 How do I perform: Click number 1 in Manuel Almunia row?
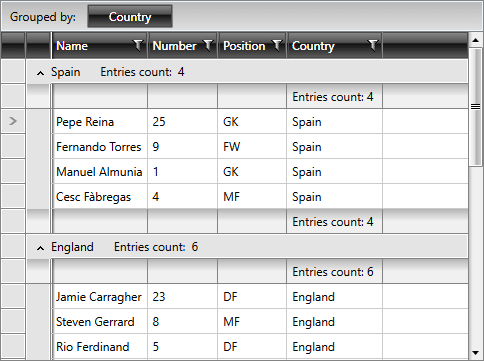(x=183, y=171)
